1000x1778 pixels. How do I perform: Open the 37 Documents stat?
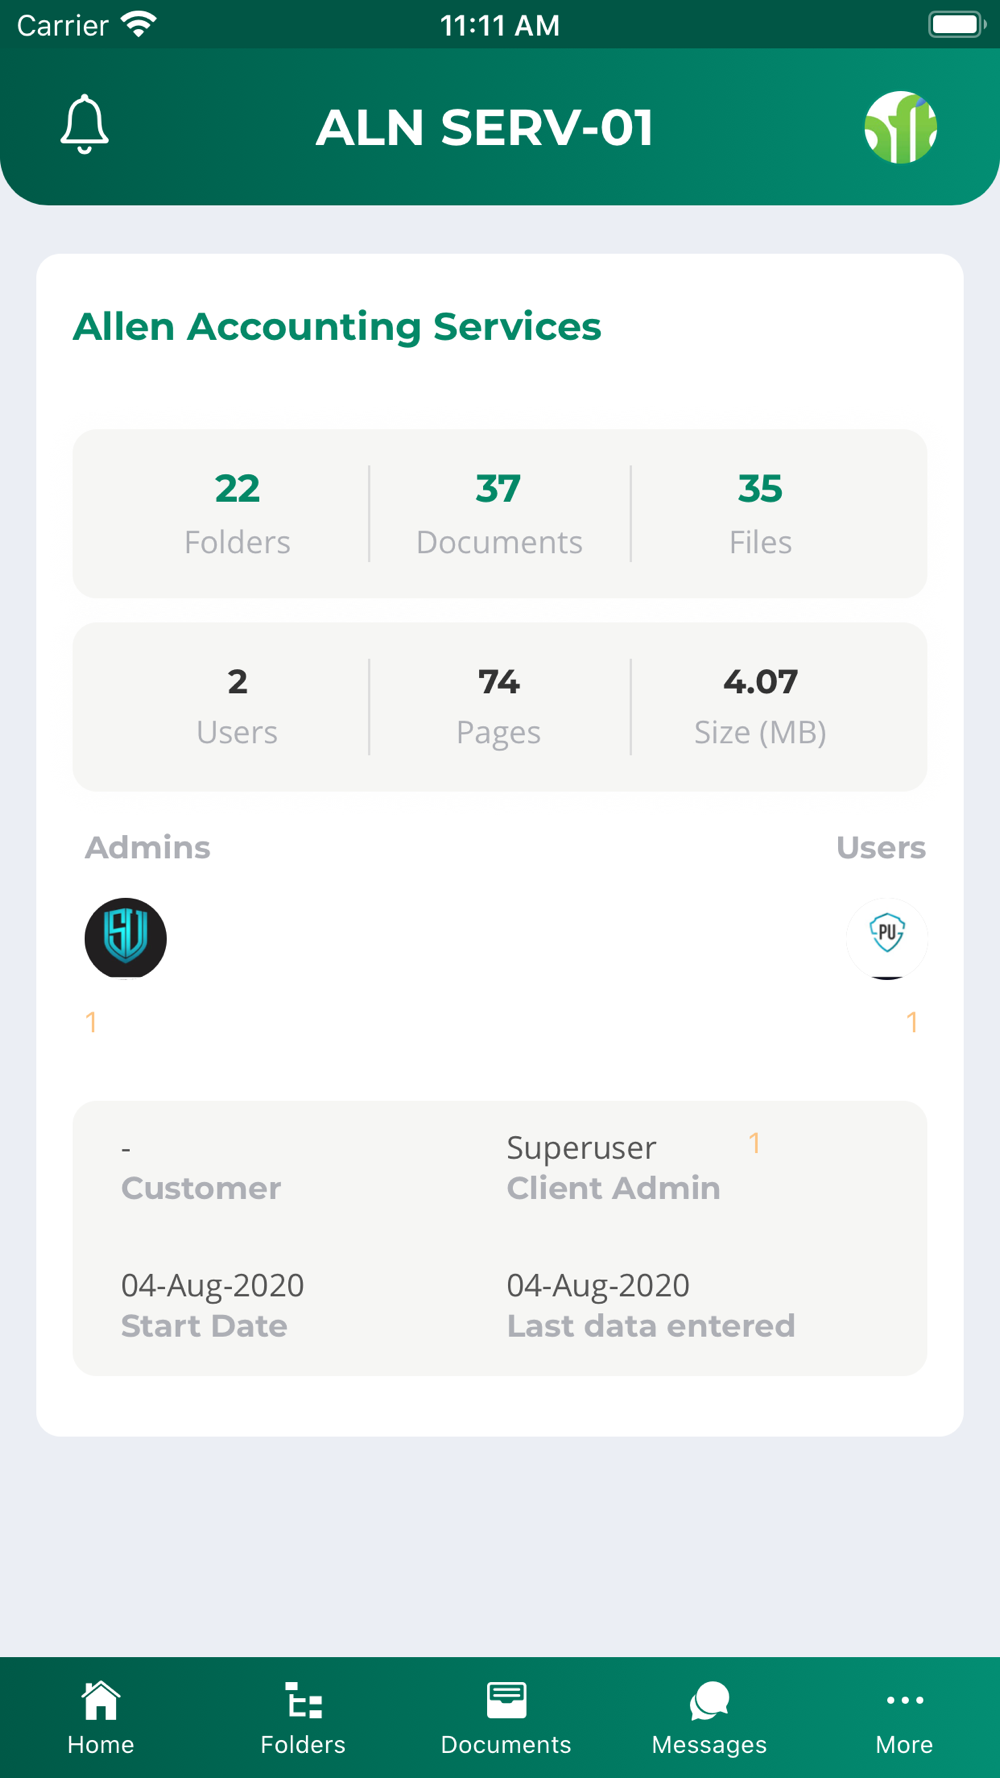[x=499, y=513]
